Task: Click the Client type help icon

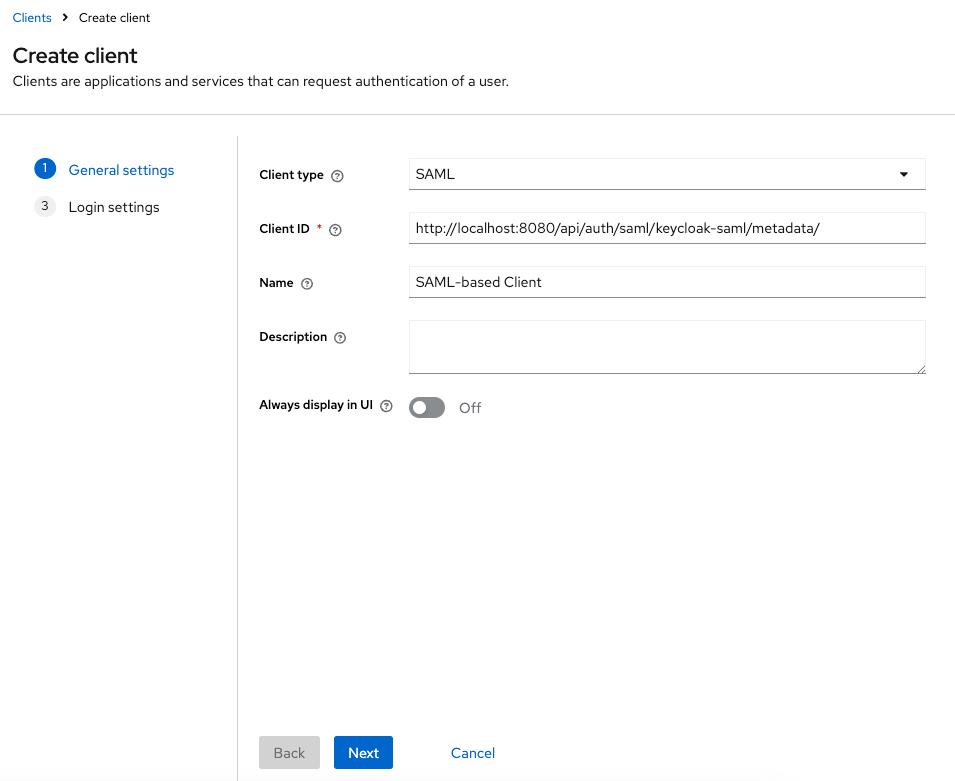Action: click(337, 176)
